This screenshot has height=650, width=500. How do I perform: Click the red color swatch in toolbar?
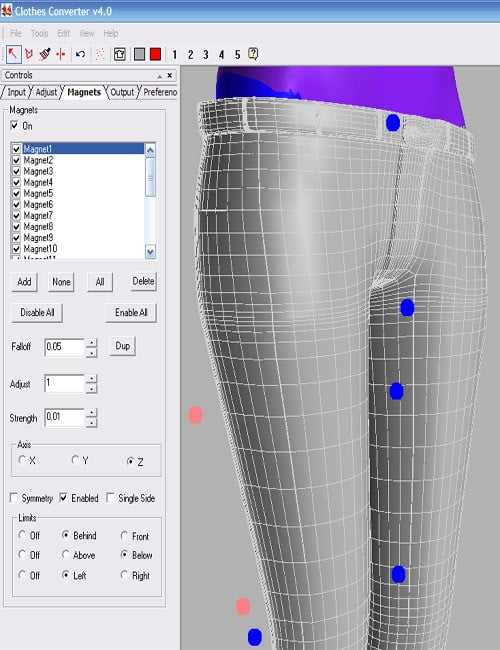click(x=155, y=54)
